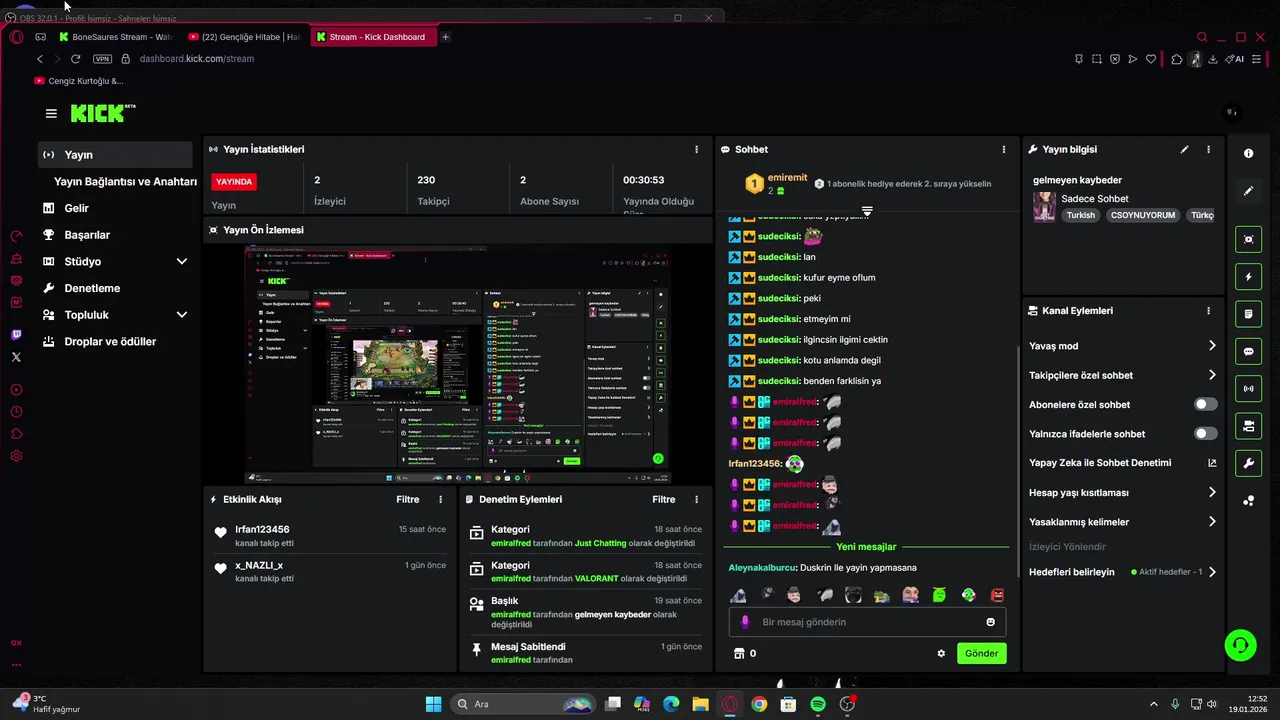Open Takipçilere özel sohbet arrow

pyautogui.click(x=1212, y=376)
